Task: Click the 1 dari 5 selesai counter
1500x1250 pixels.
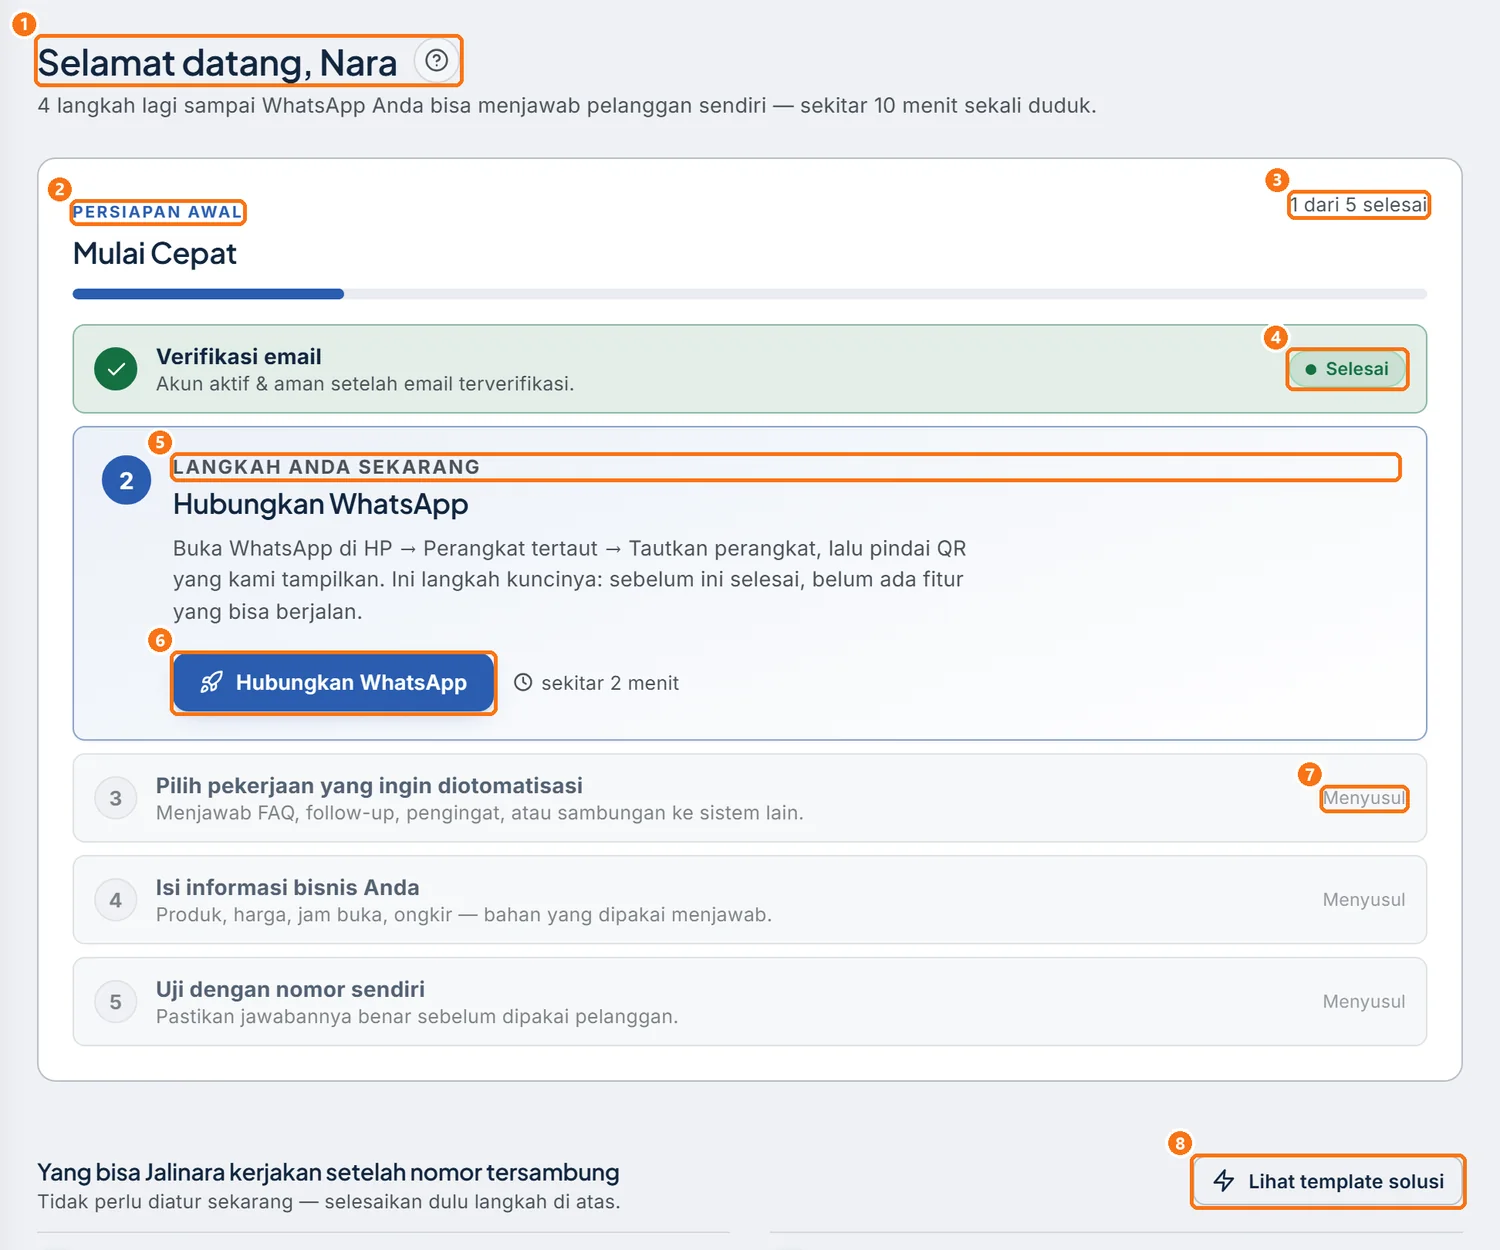Action: pos(1358,205)
